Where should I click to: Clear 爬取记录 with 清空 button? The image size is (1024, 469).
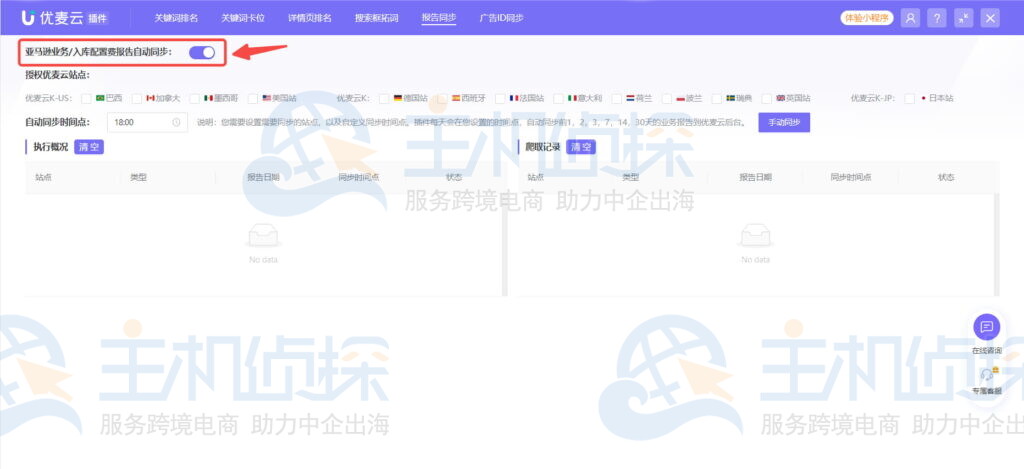pyautogui.click(x=581, y=147)
